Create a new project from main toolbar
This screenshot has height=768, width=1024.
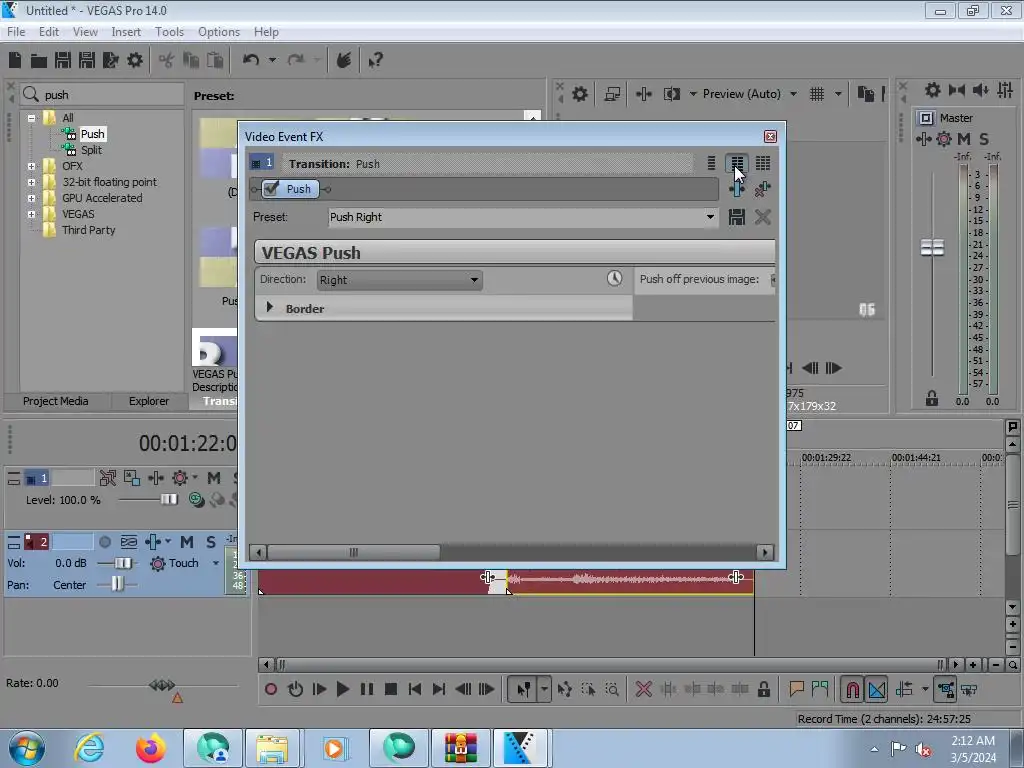coord(15,60)
